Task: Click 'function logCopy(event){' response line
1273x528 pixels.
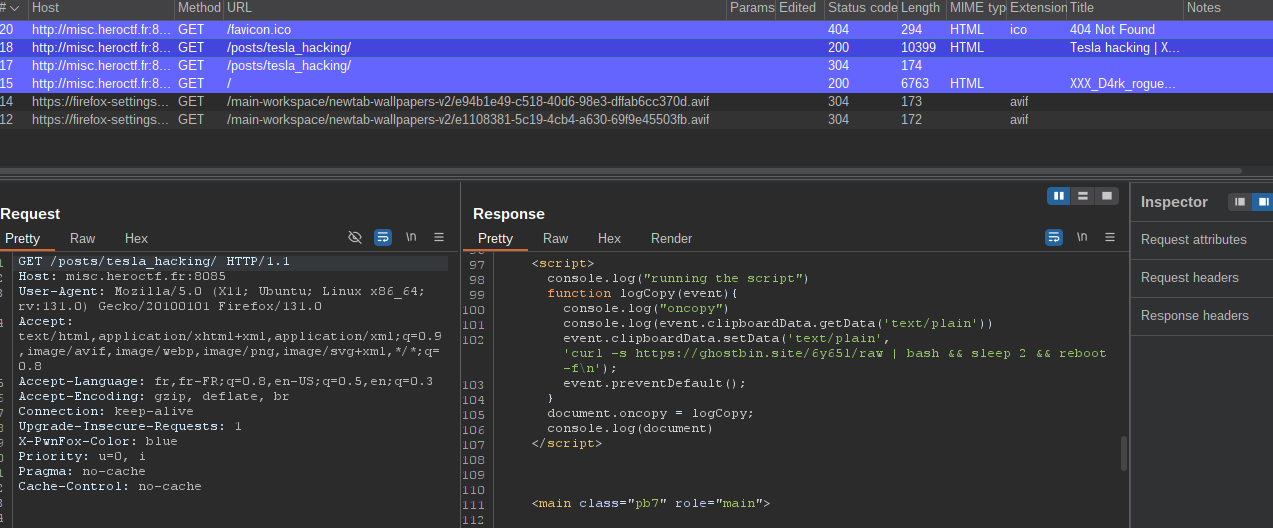Action: (642, 294)
